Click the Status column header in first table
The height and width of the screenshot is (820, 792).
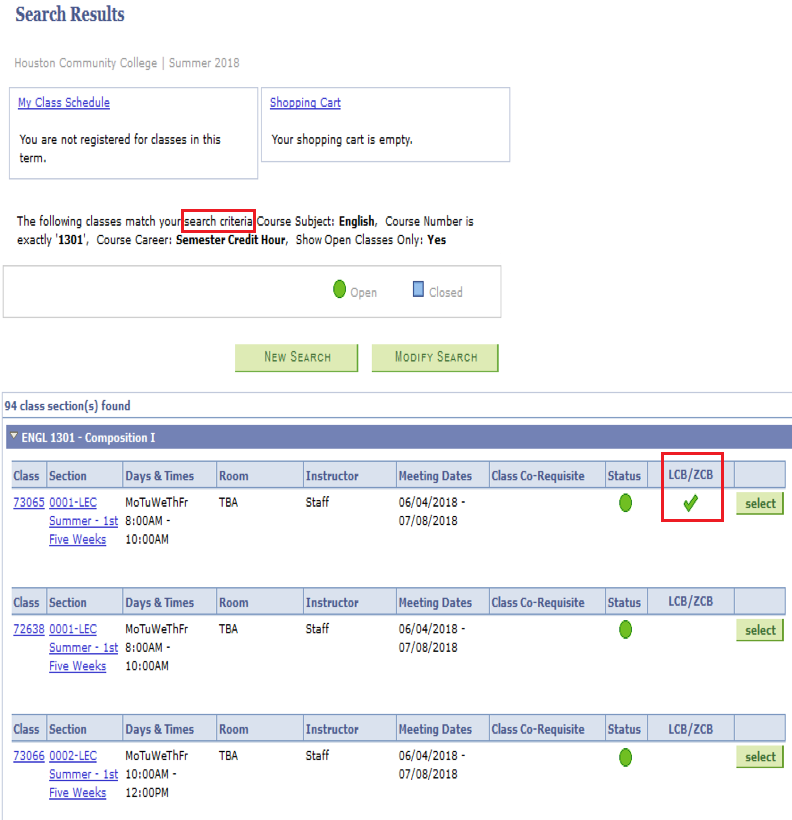[624, 476]
